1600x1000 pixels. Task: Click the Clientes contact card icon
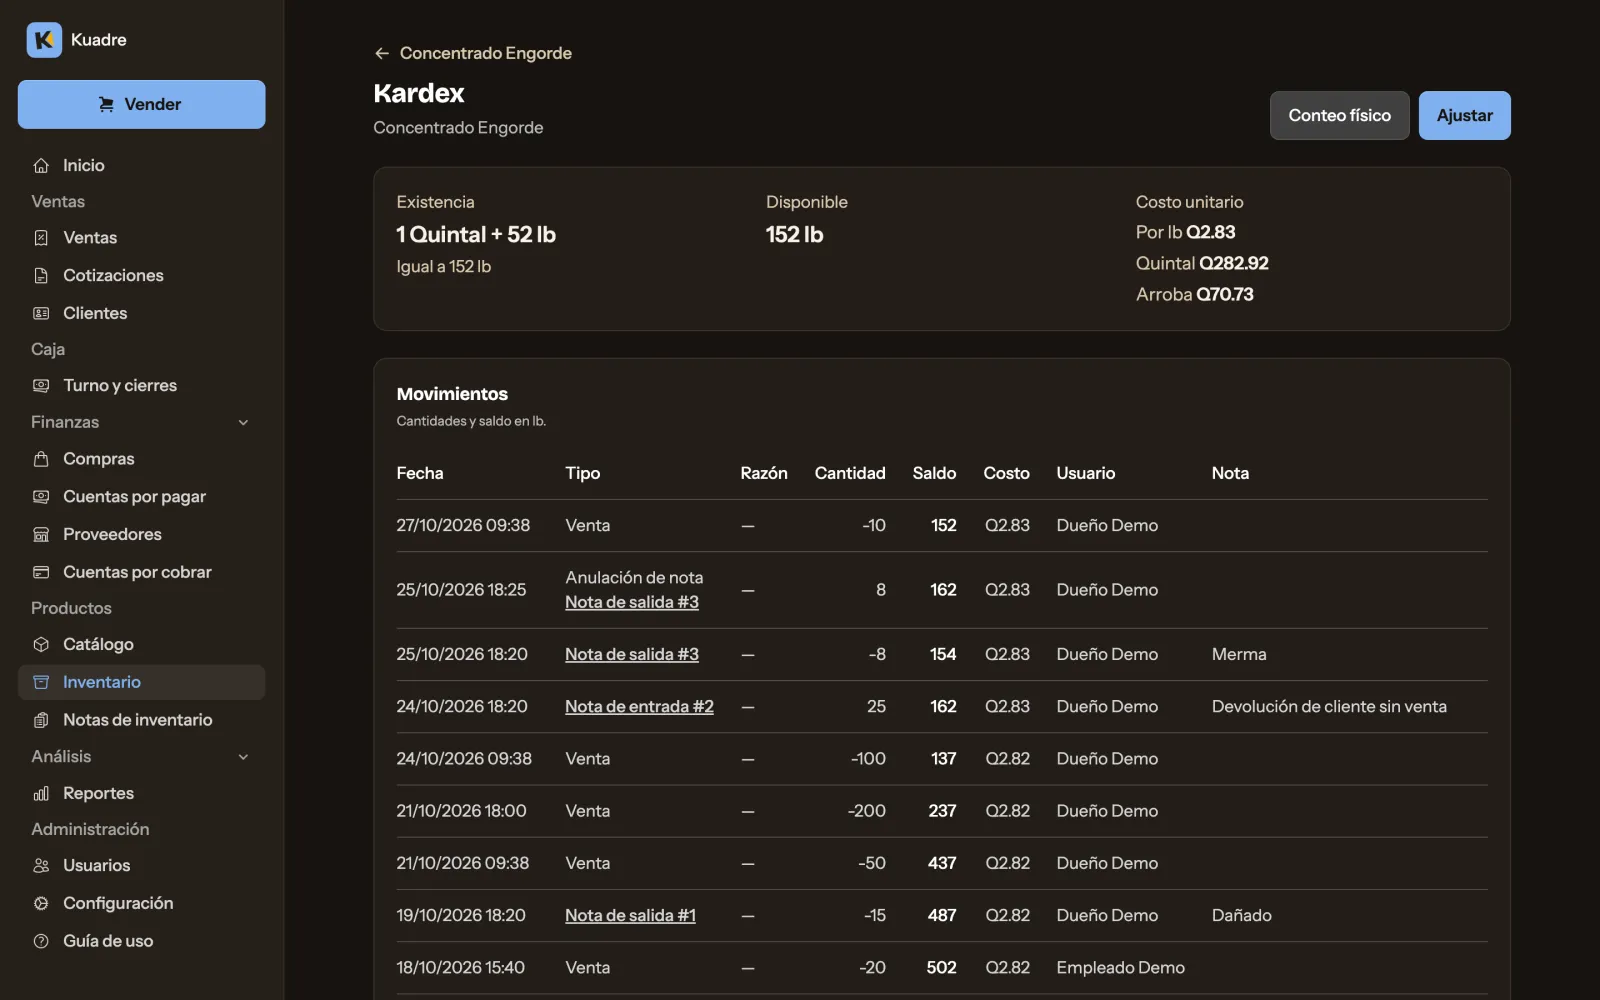(41, 314)
